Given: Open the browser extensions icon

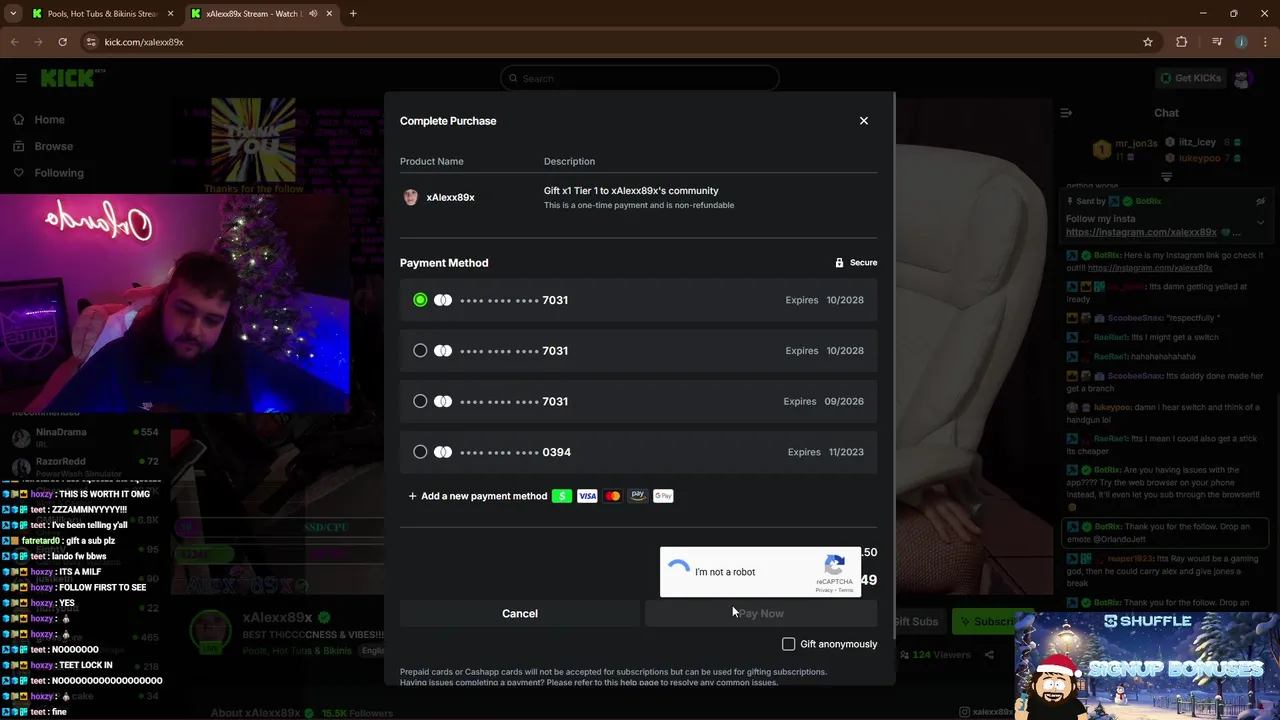Looking at the screenshot, I should point(1182,42).
